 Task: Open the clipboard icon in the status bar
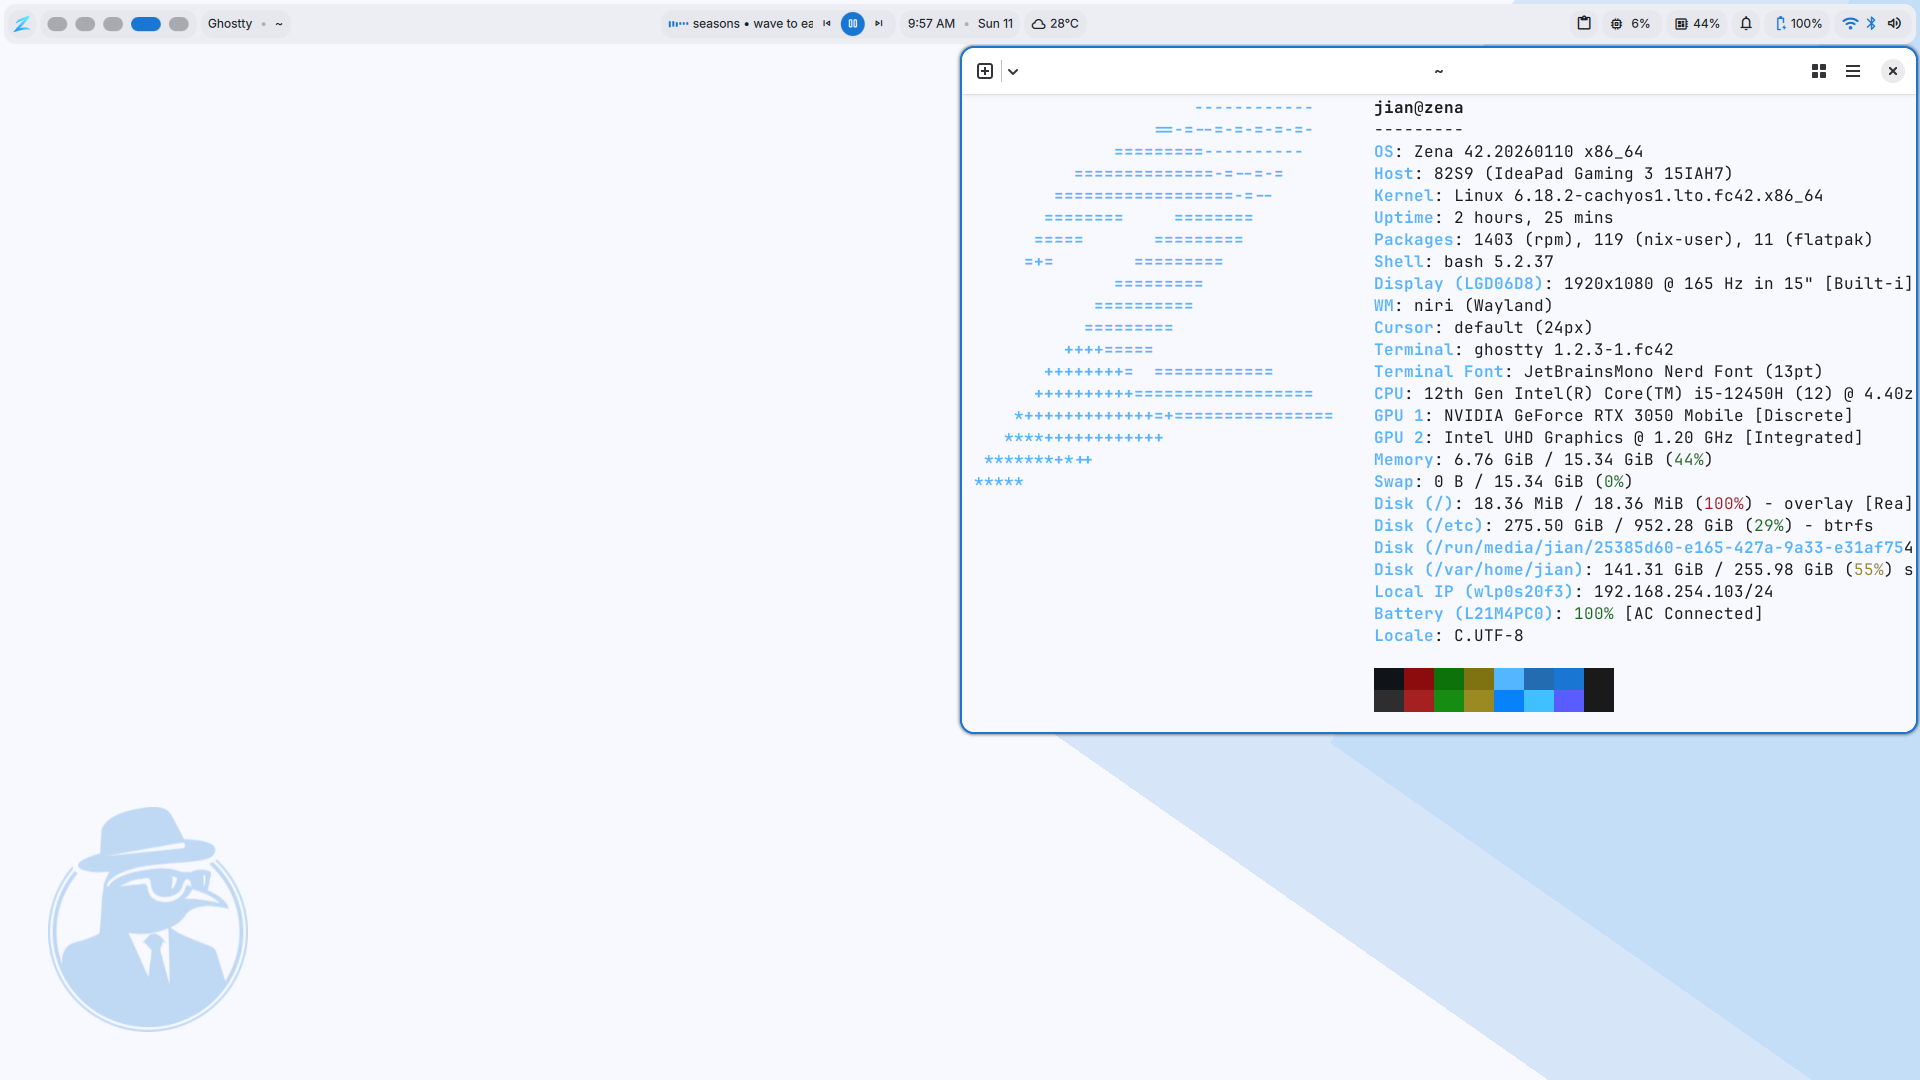(x=1583, y=23)
